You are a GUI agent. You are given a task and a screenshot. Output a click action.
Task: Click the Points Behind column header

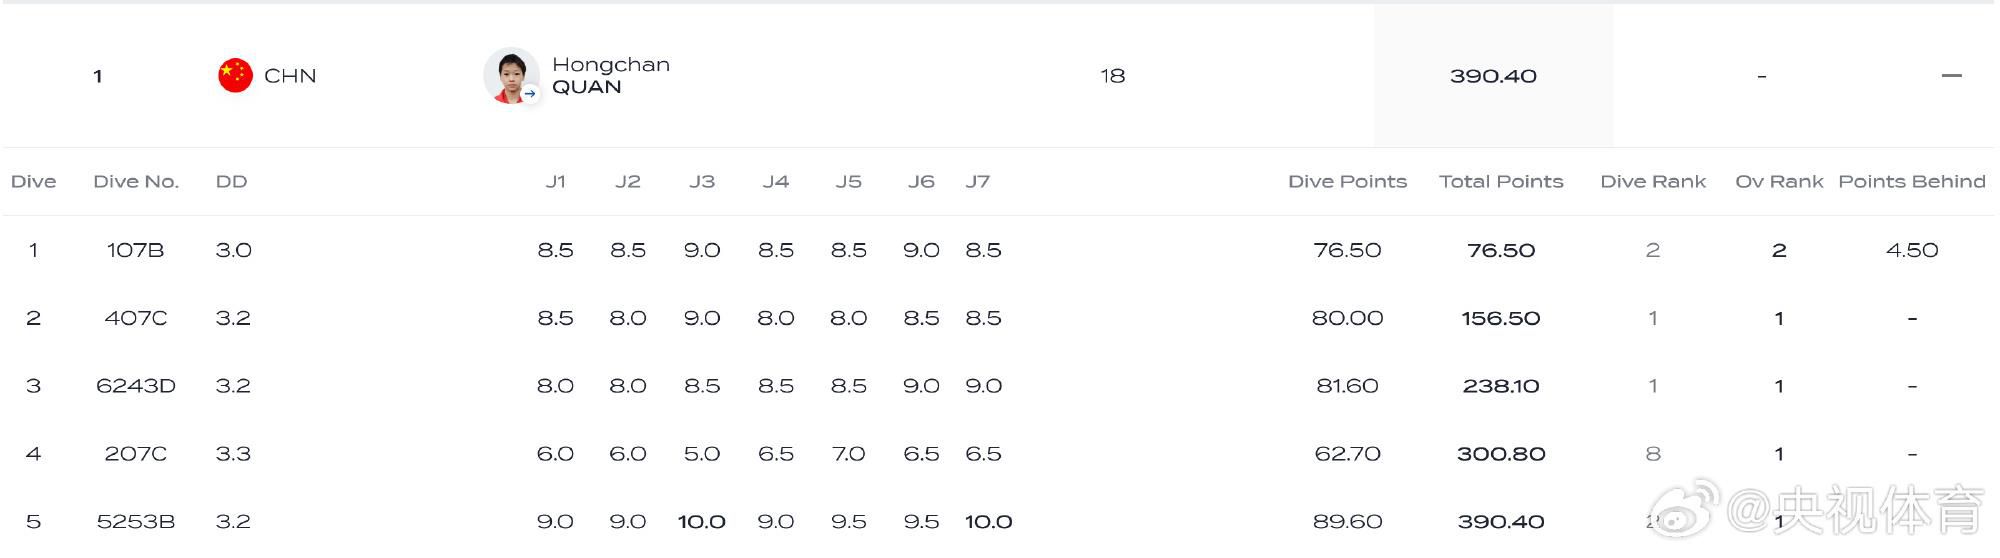click(x=1912, y=182)
